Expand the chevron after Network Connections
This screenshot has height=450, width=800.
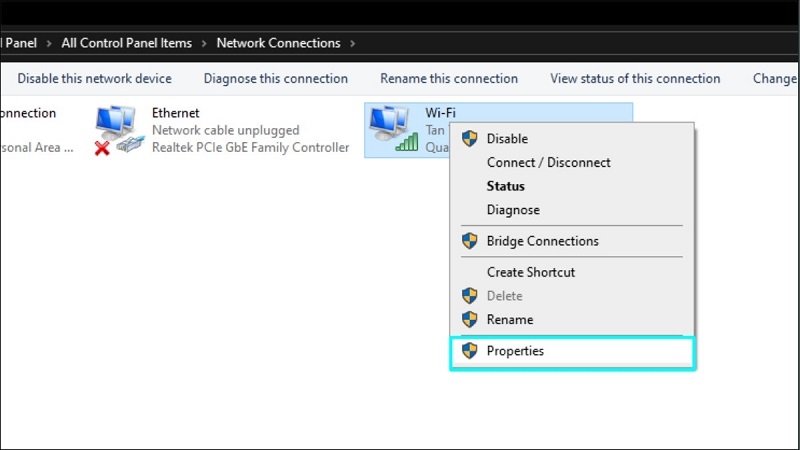coord(351,43)
